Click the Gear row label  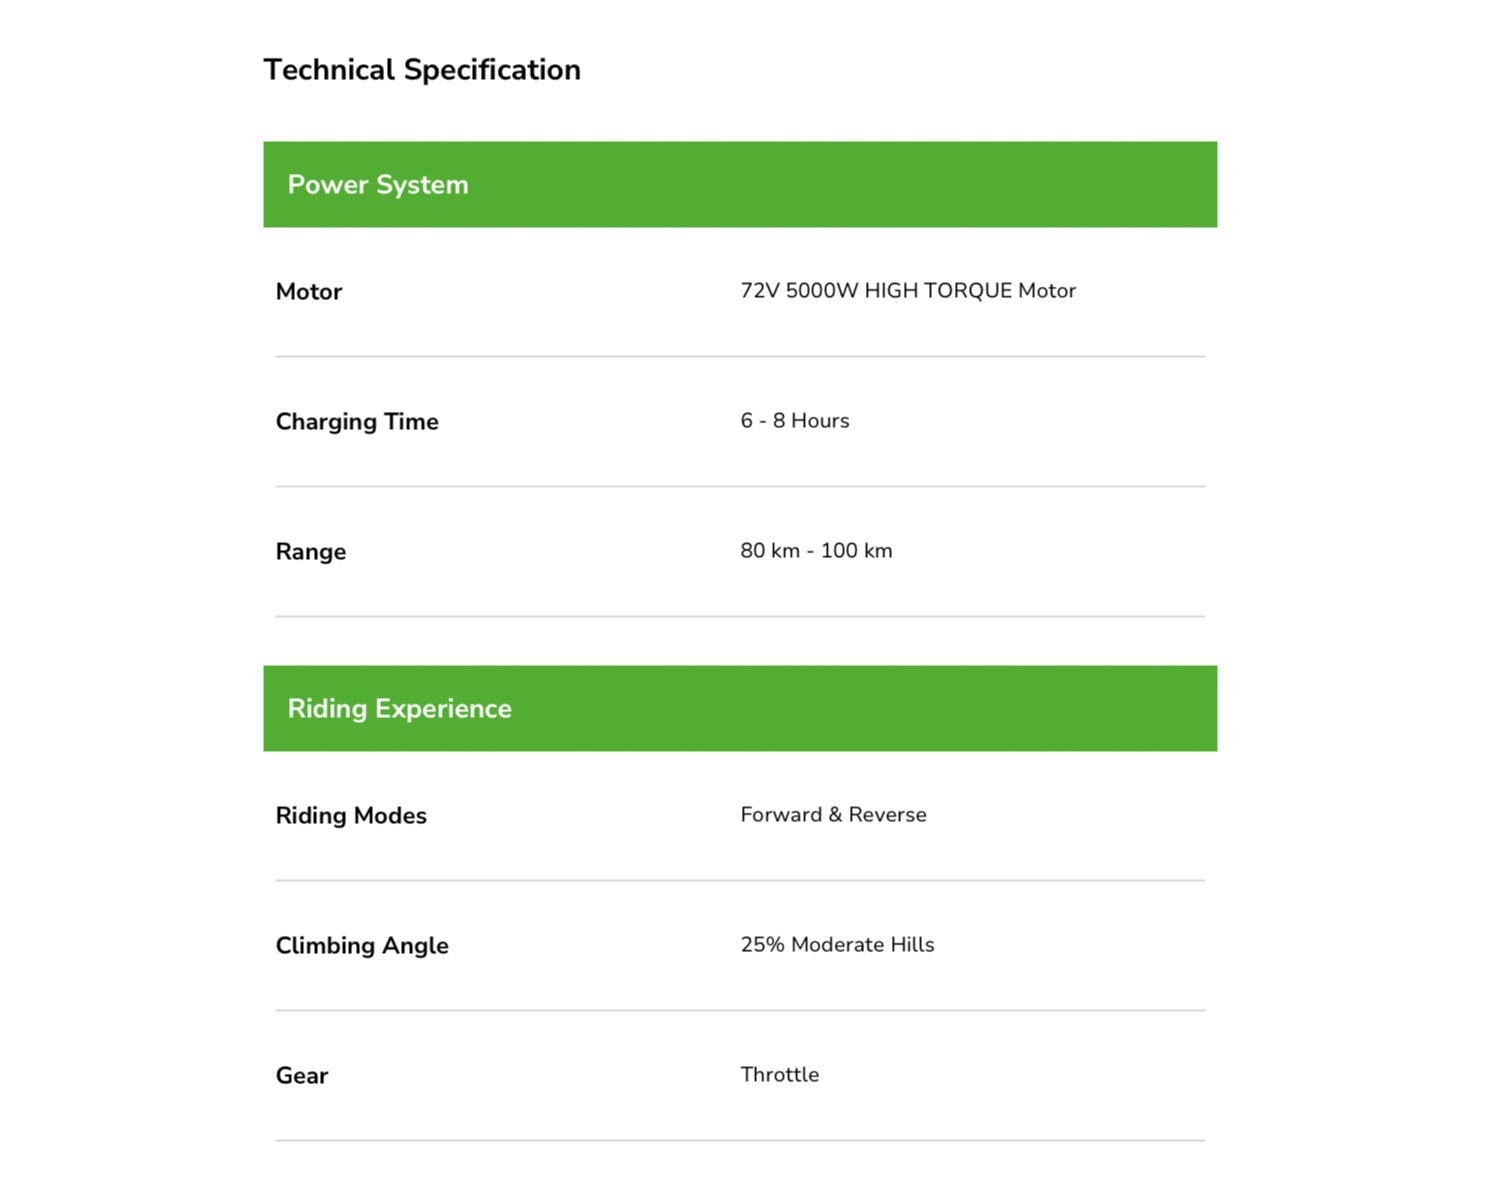(x=302, y=1076)
